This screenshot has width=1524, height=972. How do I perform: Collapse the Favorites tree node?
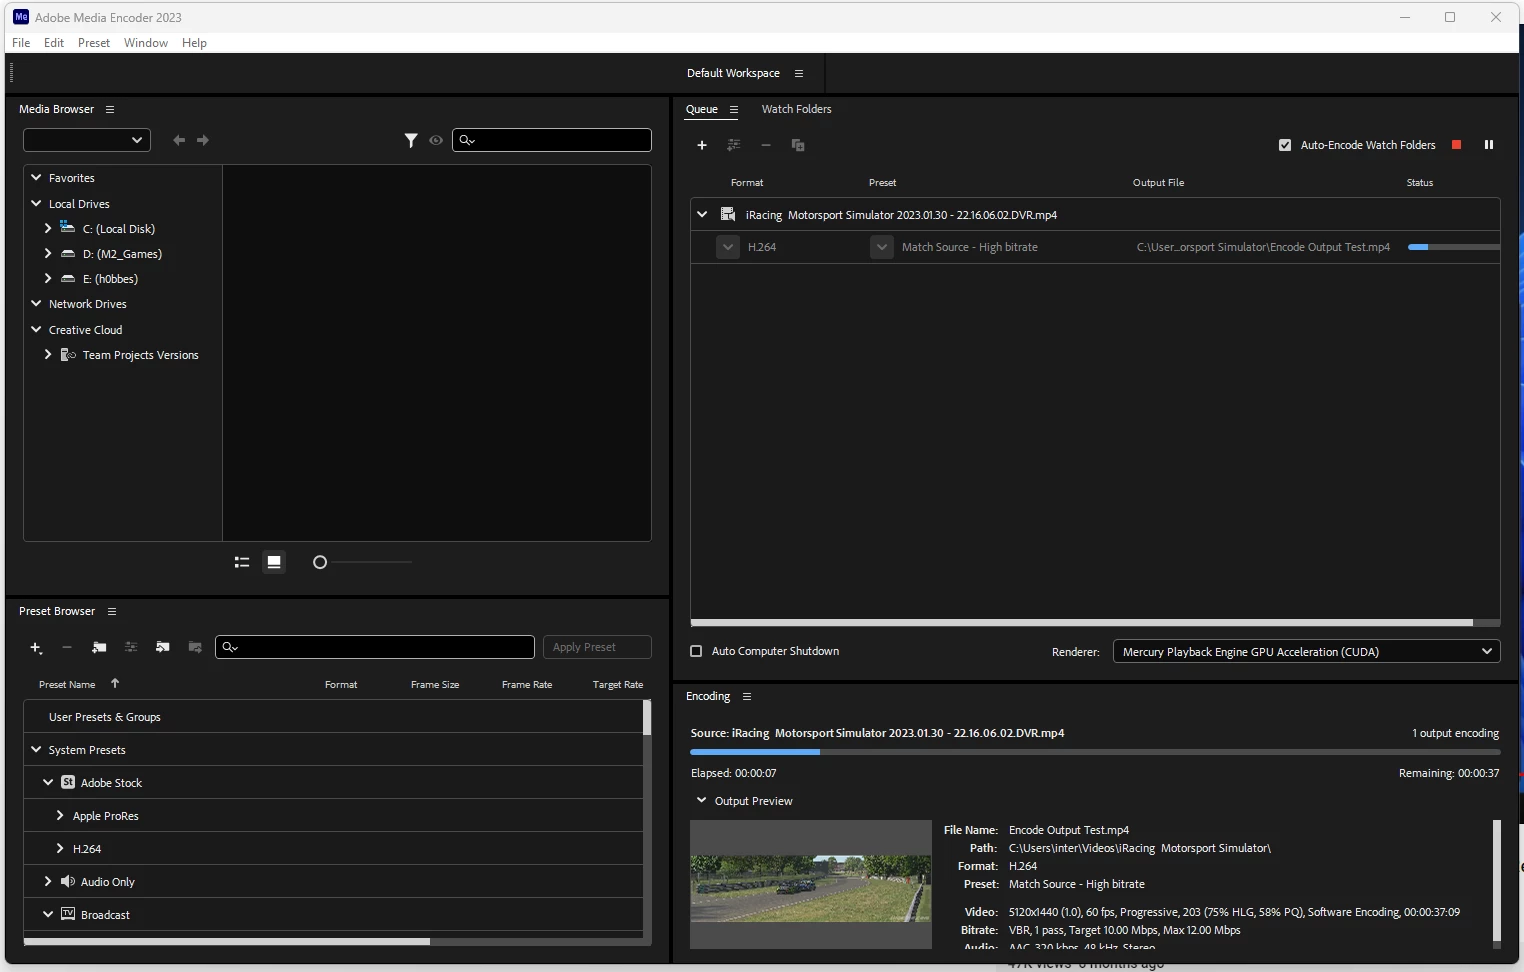[36, 177]
